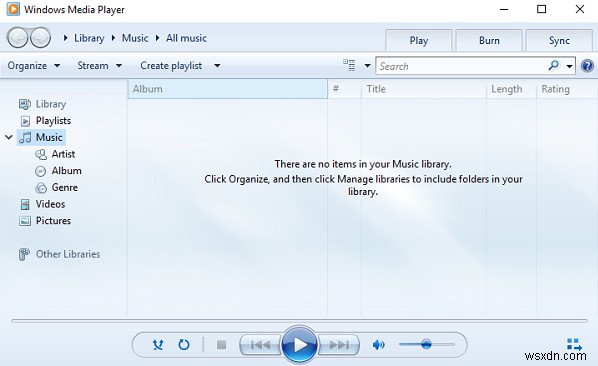
Task: Click the Videos filmstrip icon
Action: pos(25,204)
